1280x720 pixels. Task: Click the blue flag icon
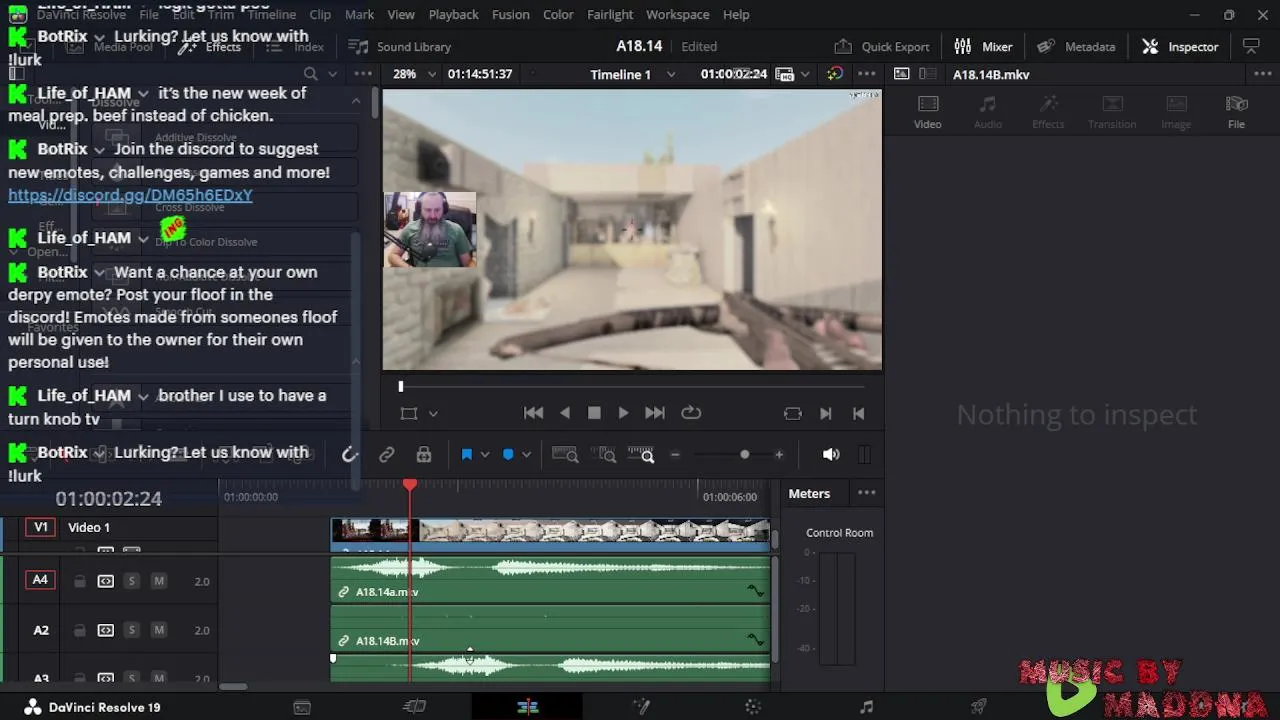[x=466, y=455]
